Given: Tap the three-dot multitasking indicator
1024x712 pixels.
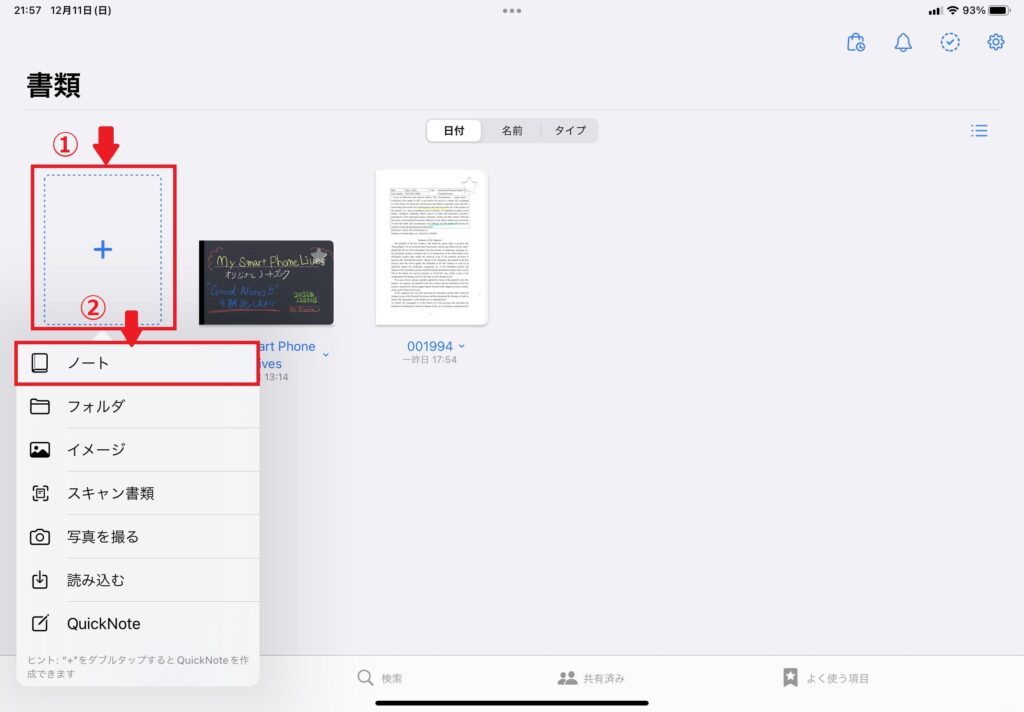Looking at the screenshot, I should click(512, 10).
